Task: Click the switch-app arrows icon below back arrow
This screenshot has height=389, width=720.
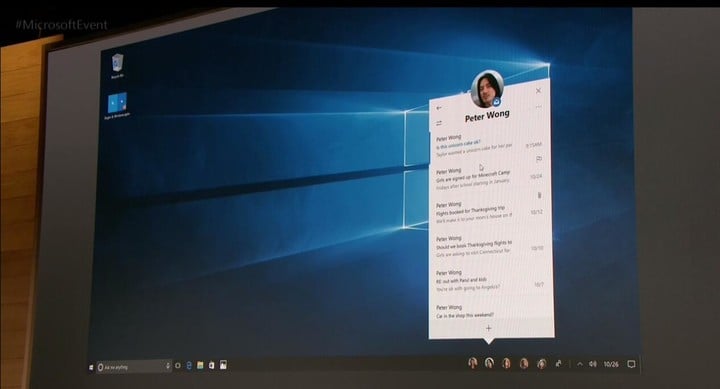Action: point(439,123)
